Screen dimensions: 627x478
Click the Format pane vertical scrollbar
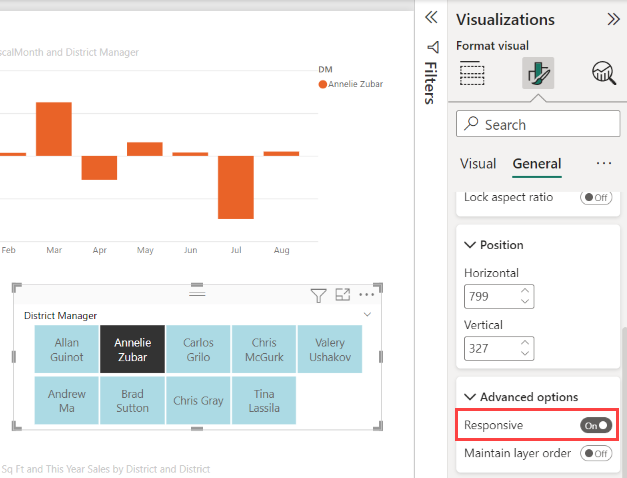coord(624,402)
